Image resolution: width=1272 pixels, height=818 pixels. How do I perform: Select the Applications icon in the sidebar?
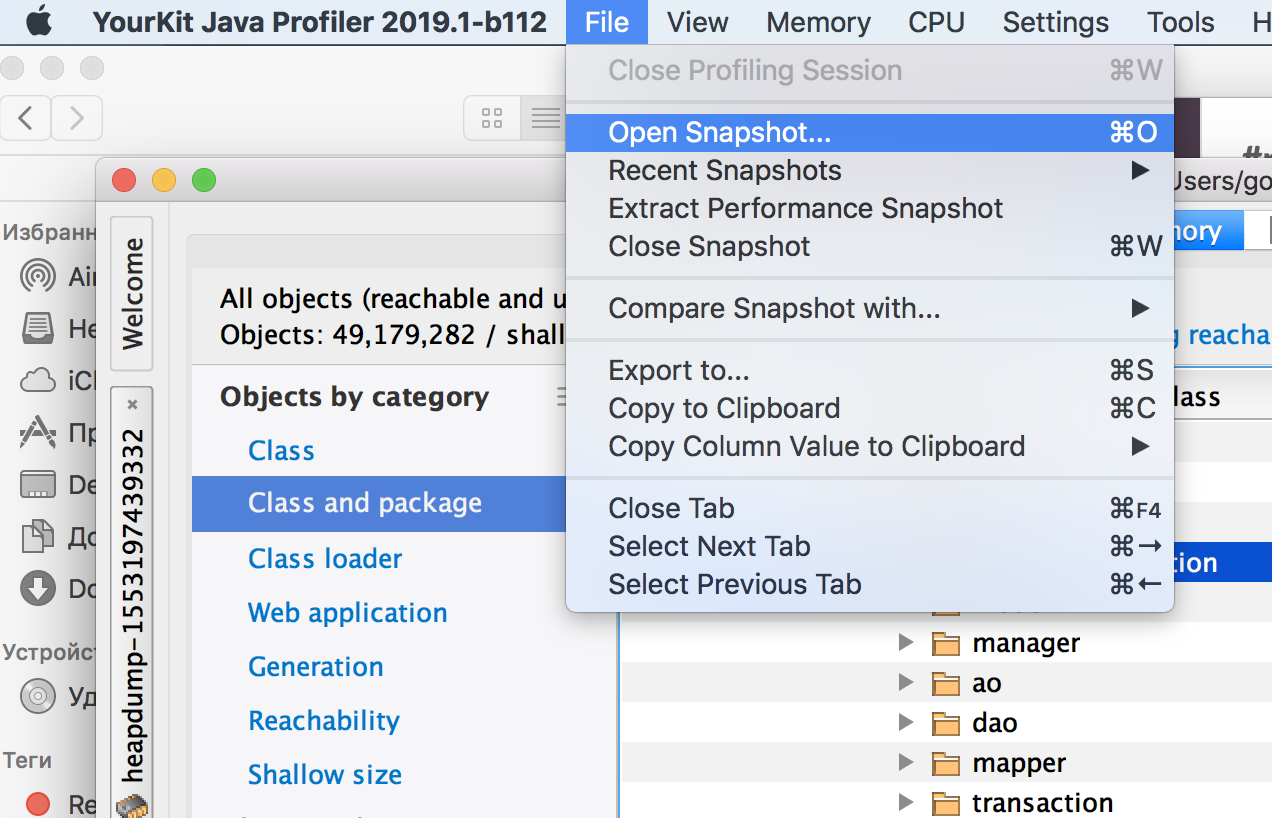point(36,433)
